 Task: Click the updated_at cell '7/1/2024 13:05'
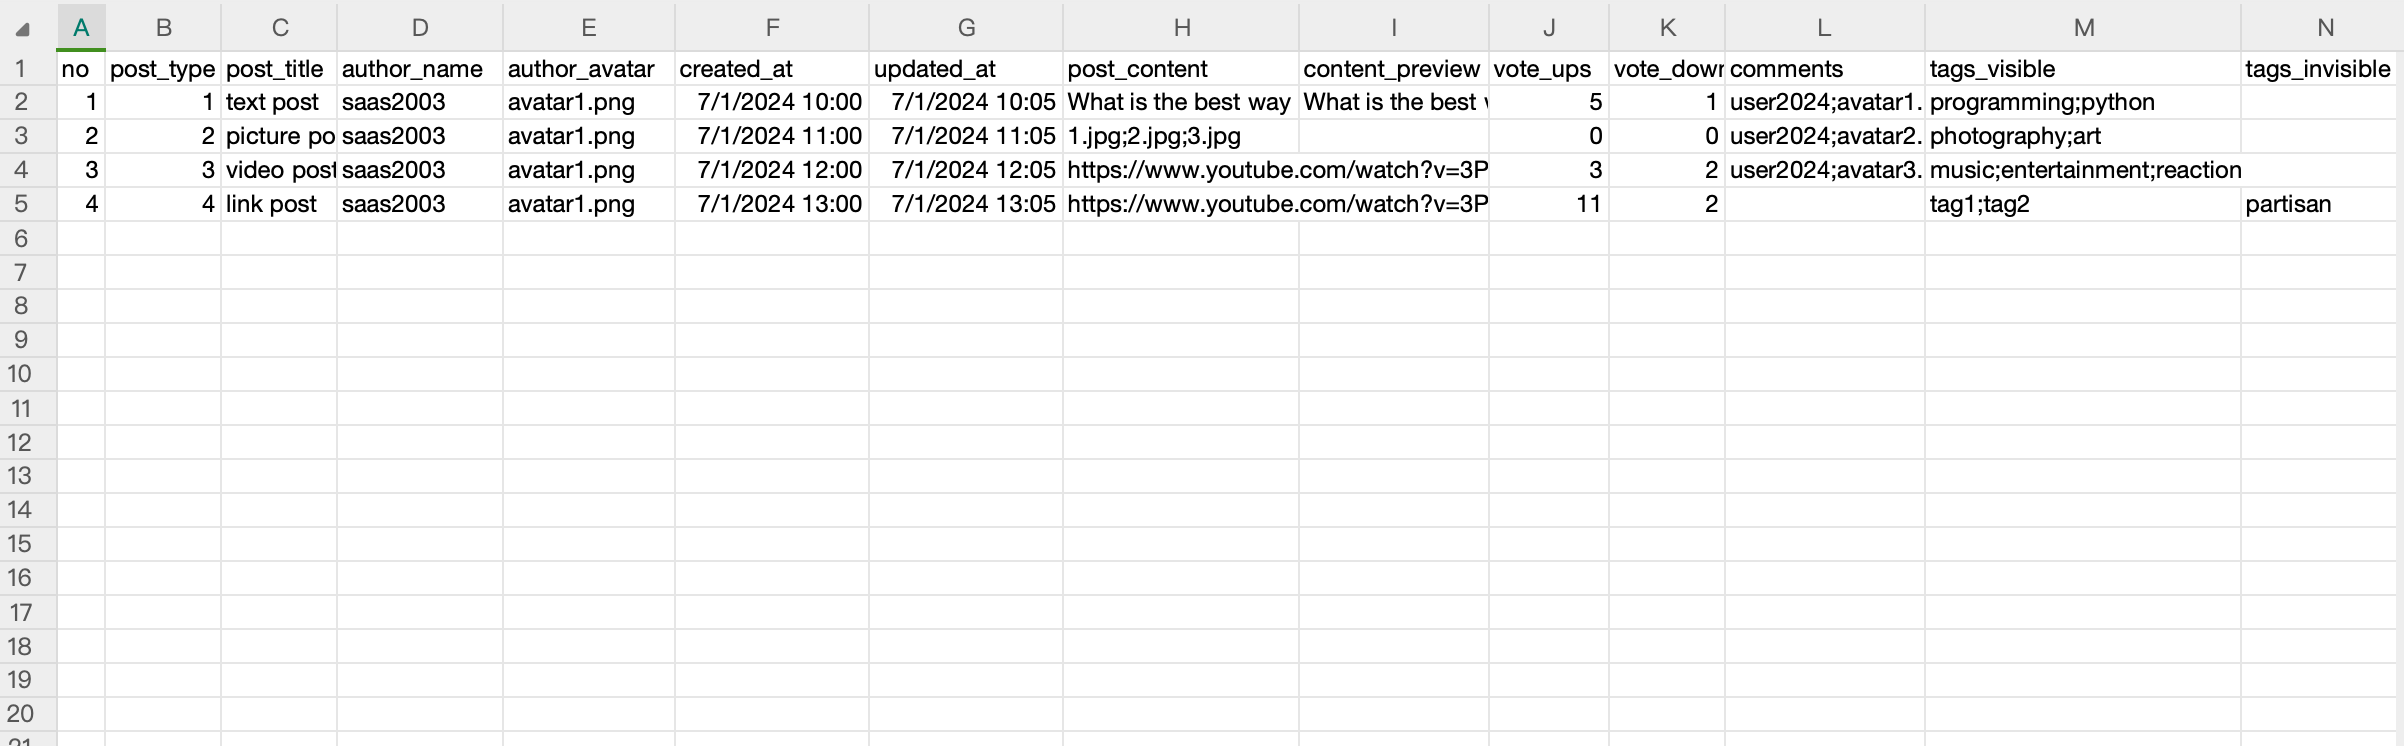(965, 204)
